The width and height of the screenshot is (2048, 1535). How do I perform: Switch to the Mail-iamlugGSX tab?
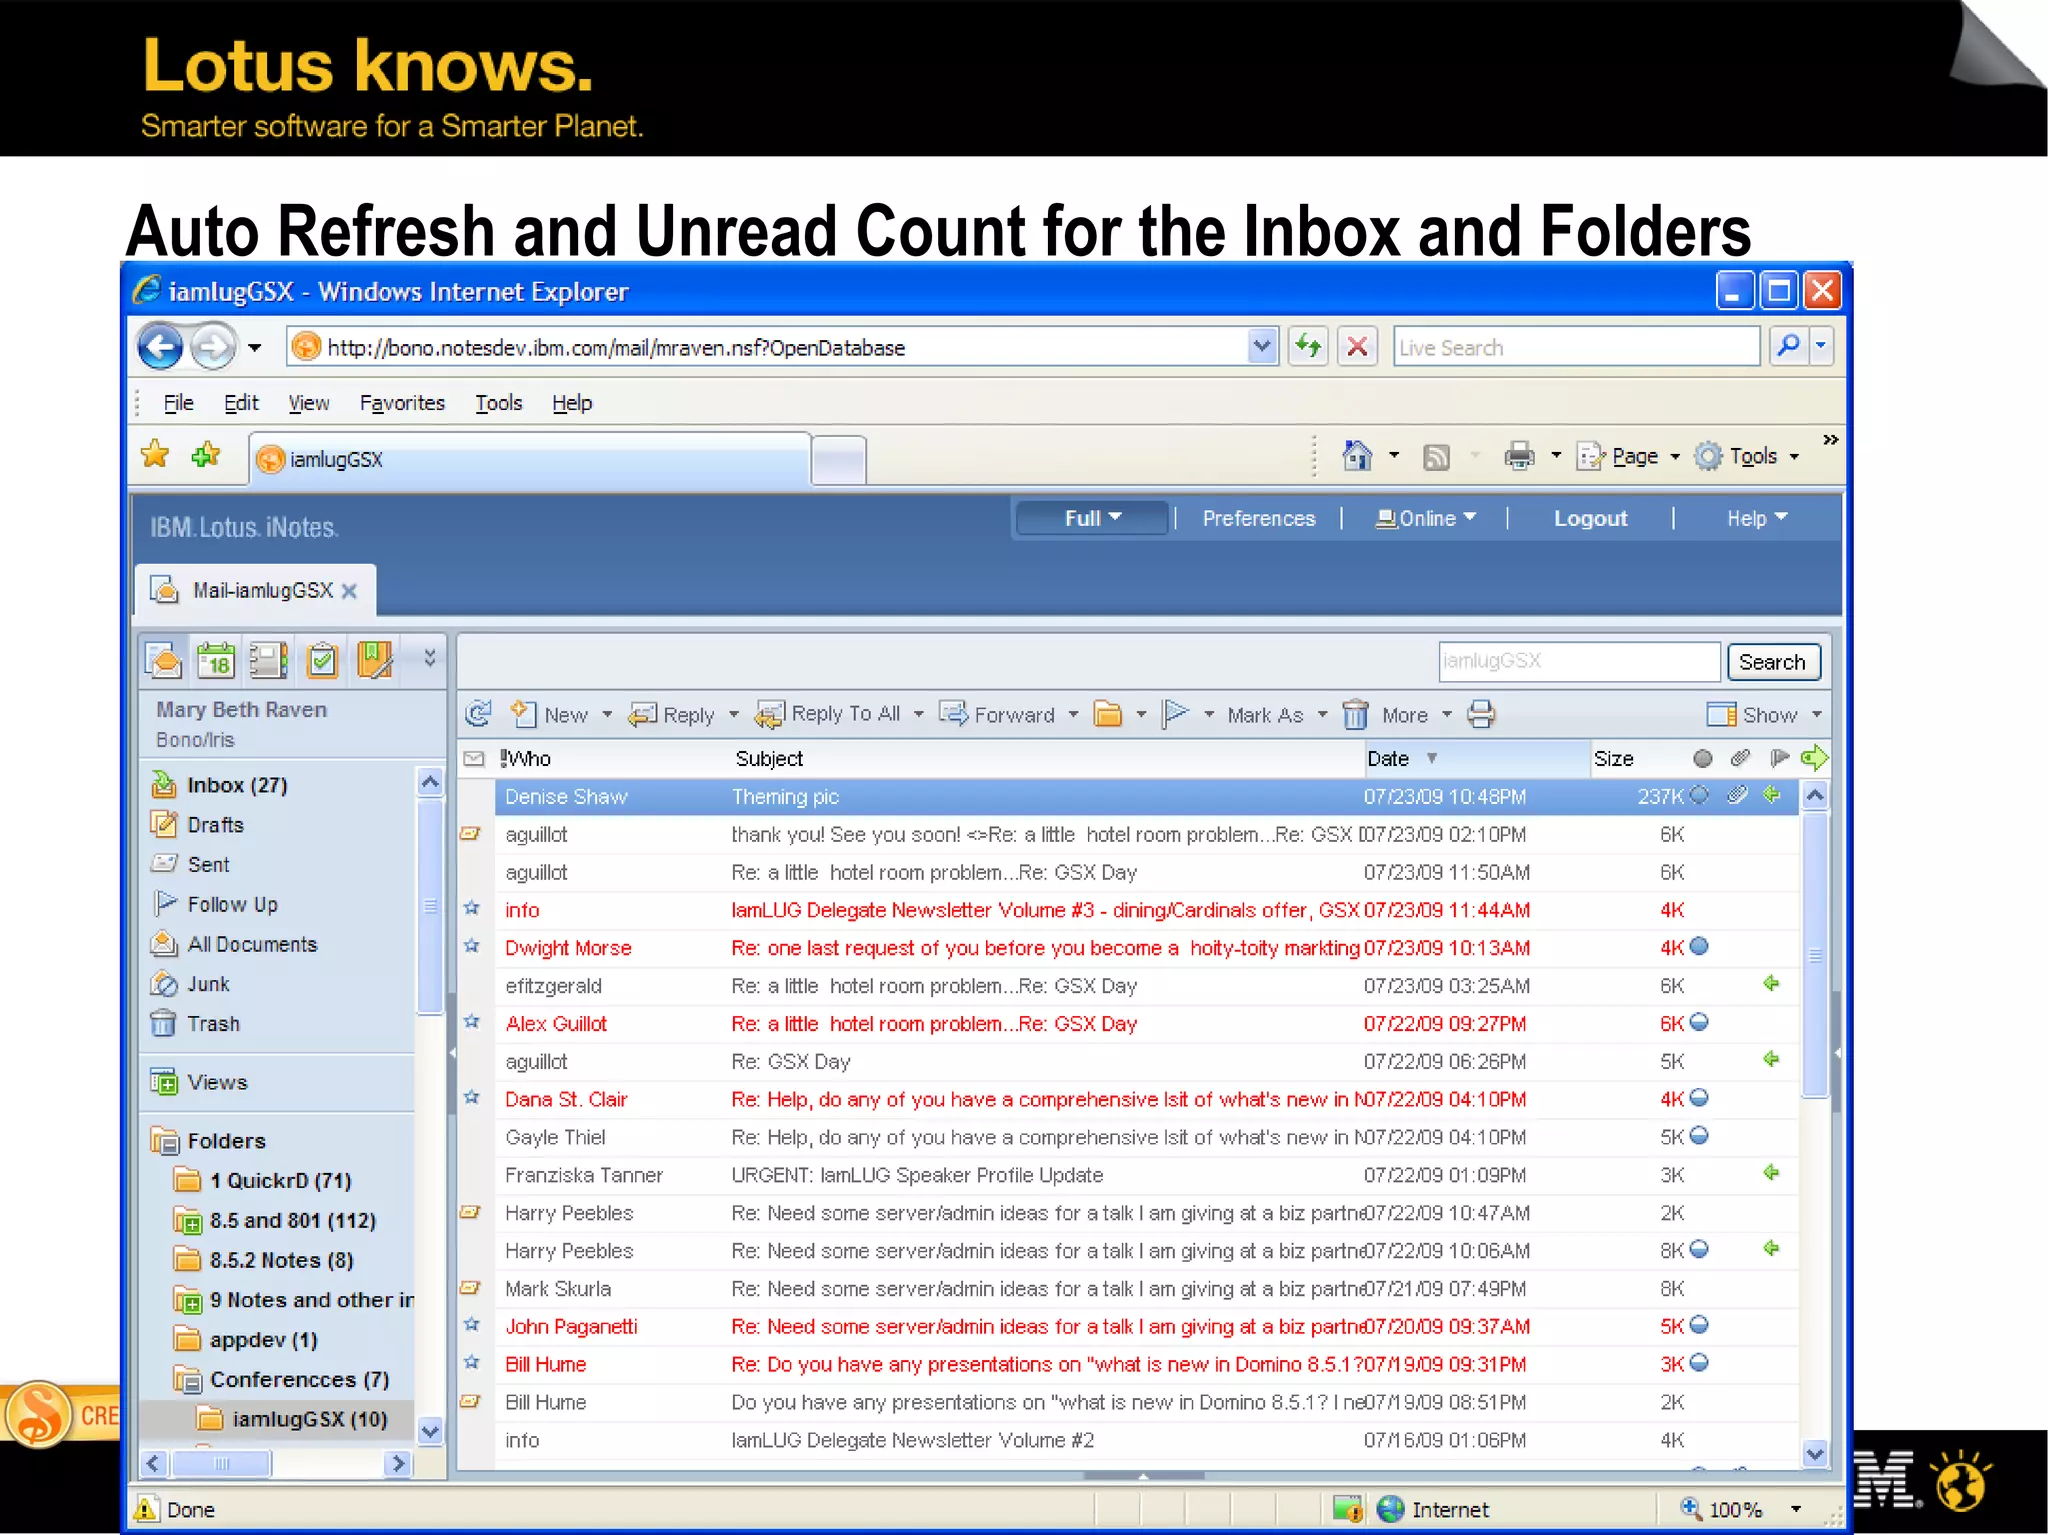pyautogui.click(x=256, y=590)
